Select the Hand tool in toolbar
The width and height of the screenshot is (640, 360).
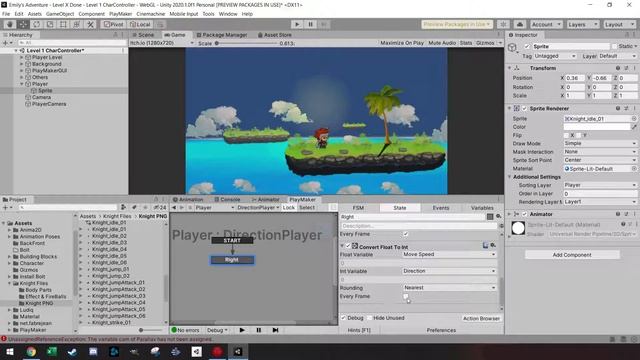tap(9, 24)
